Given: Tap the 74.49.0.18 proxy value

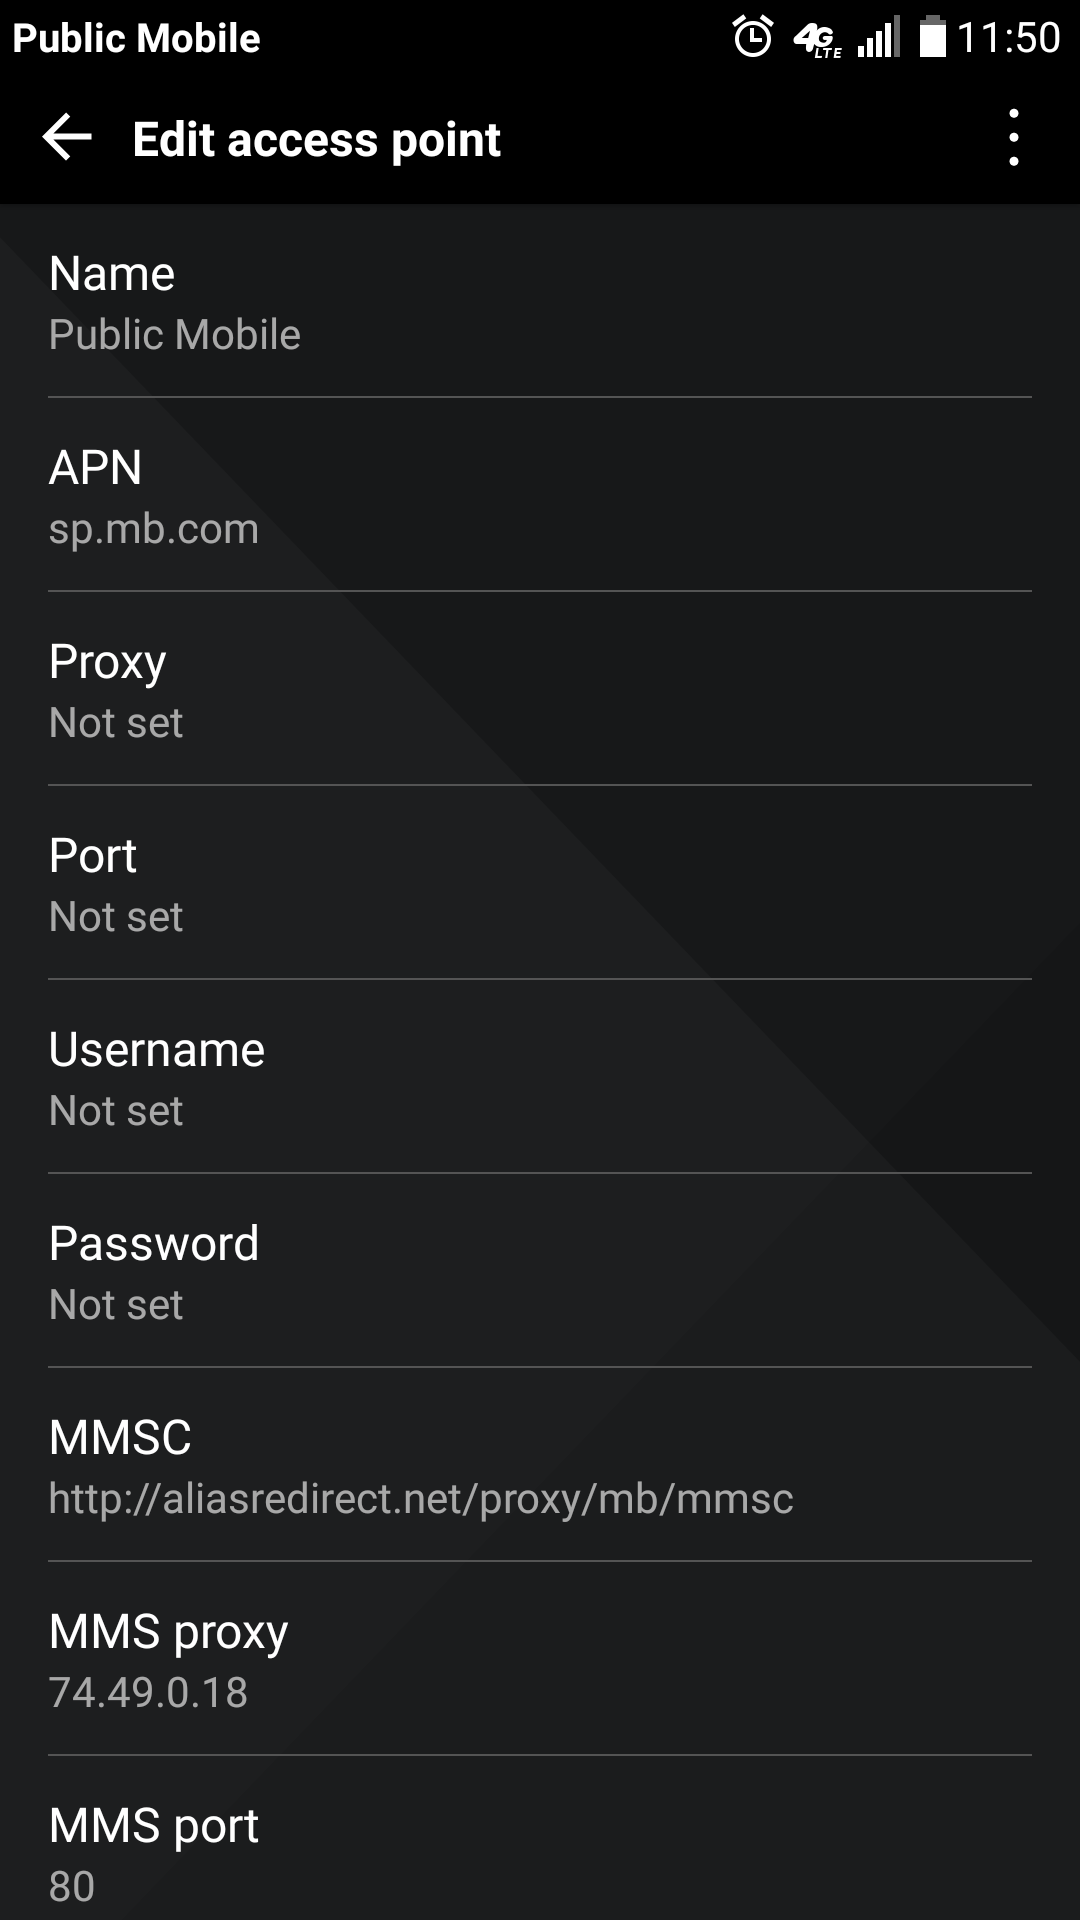Looking at the screenshot, I should click(148, 1692).
